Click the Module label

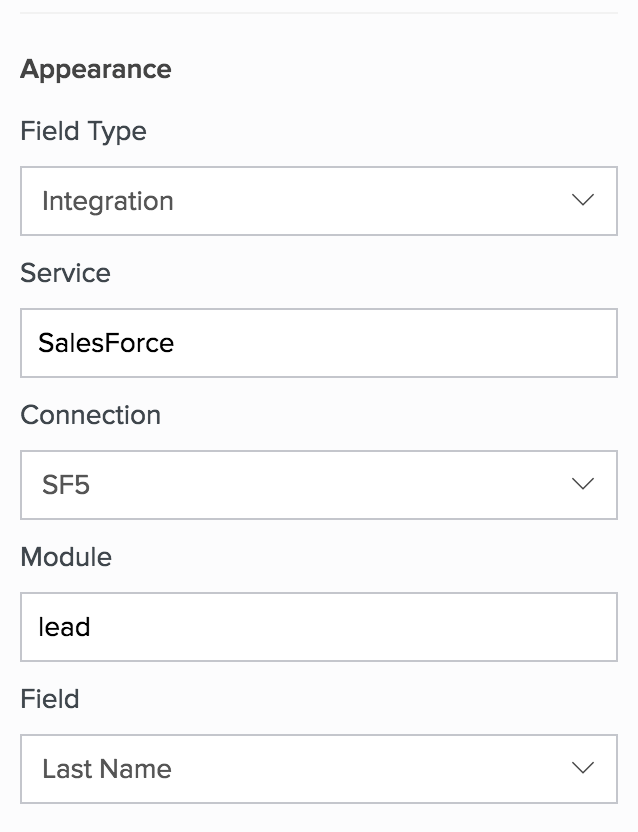tap(66, 557)
